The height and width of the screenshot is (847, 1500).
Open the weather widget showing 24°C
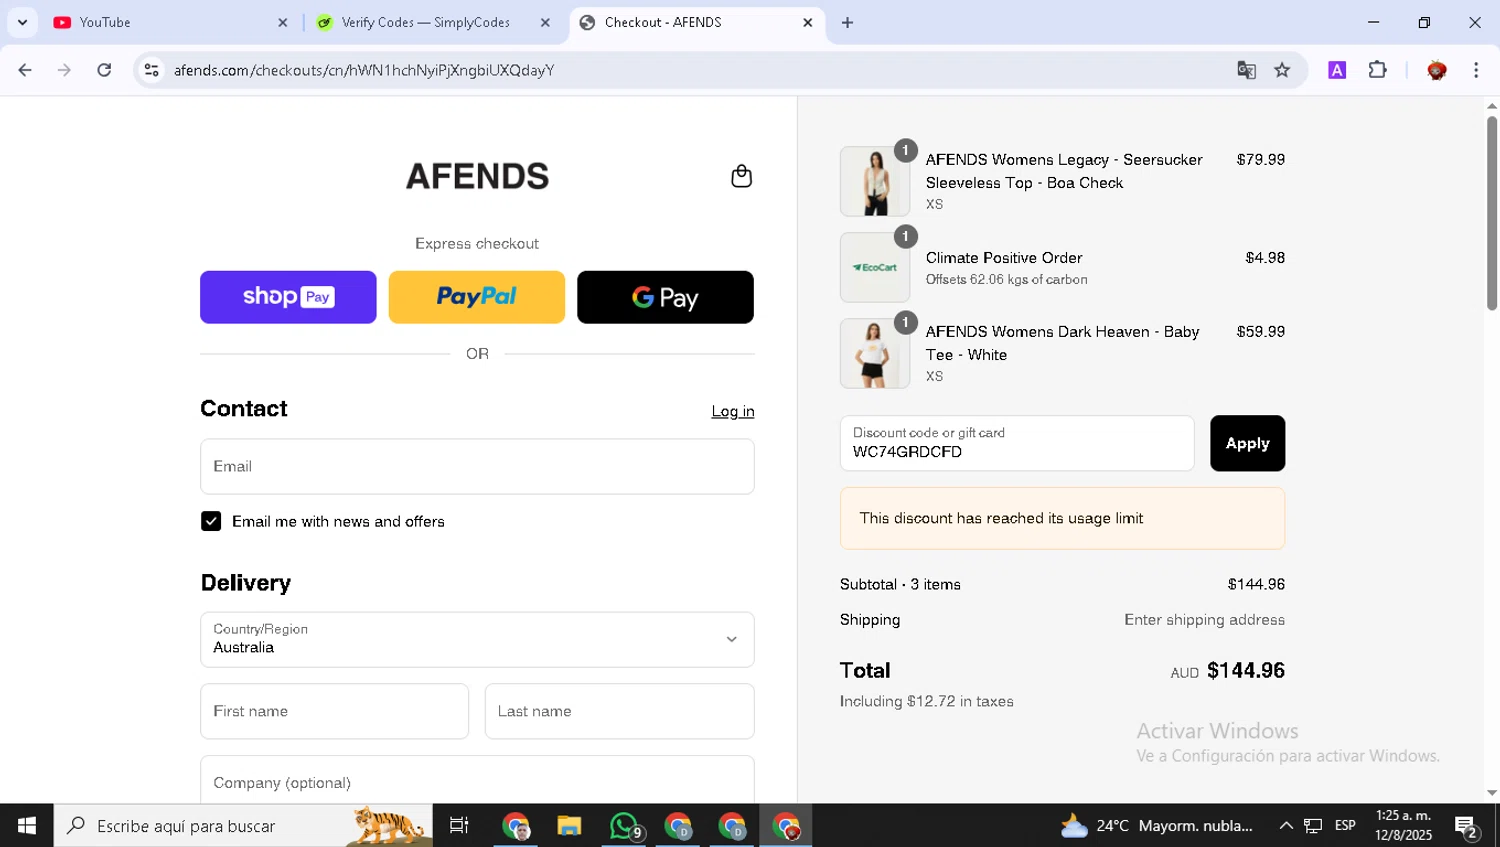click(x=1156, y=826)
